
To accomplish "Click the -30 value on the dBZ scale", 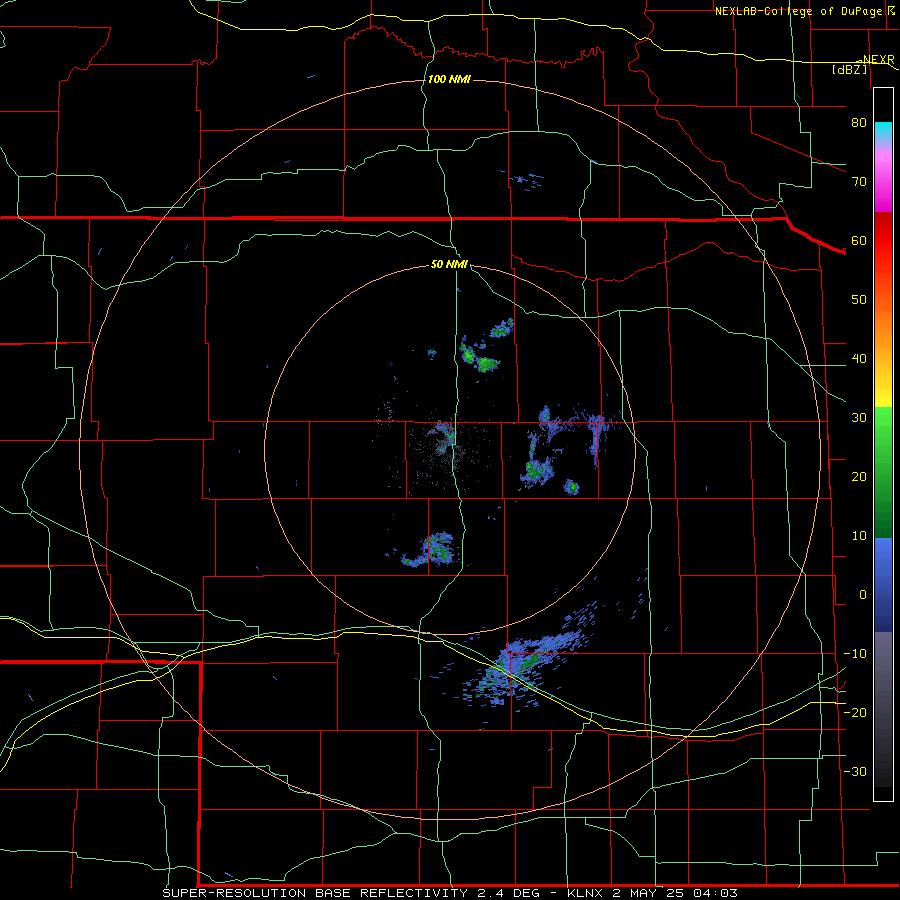I will (855, 772).
